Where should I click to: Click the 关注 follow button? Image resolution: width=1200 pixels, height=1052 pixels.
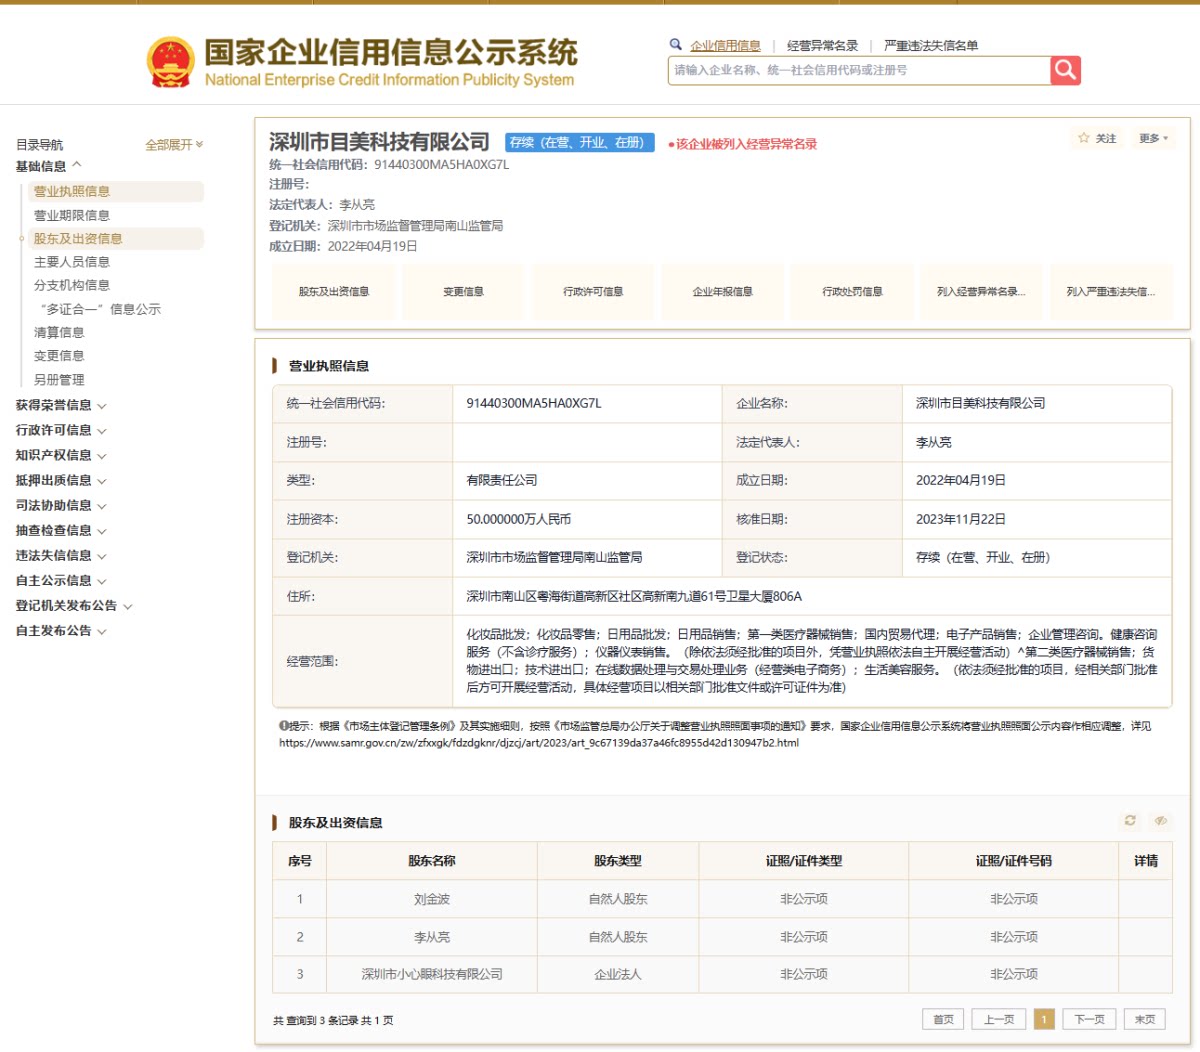coord(1098,138)
